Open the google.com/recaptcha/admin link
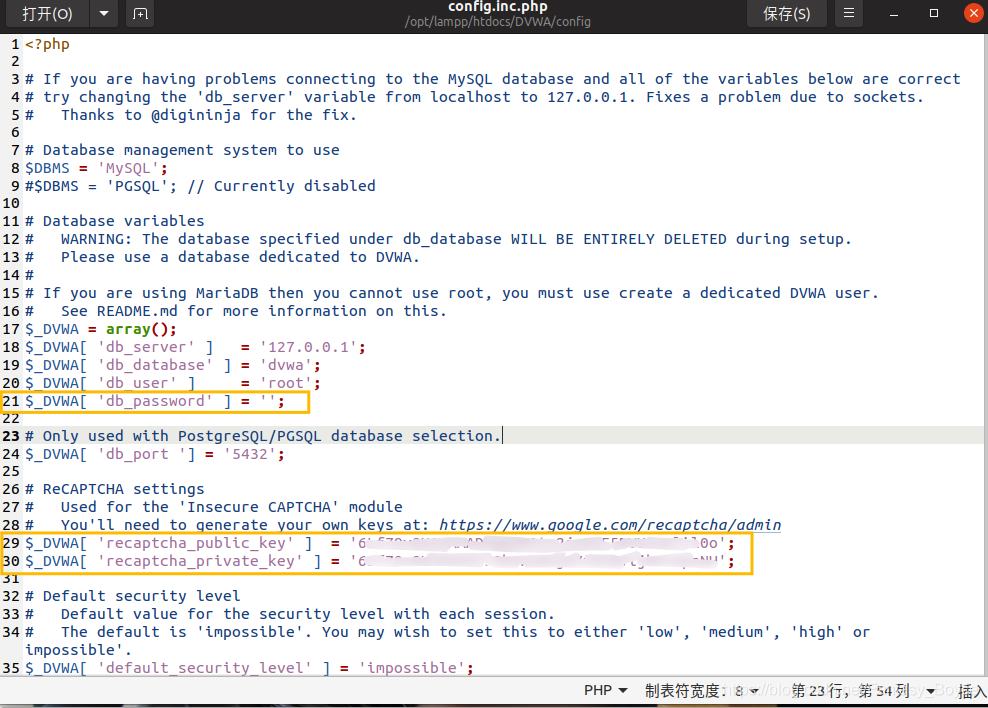This screenshot has height=708, width=988. pos(609,525)
